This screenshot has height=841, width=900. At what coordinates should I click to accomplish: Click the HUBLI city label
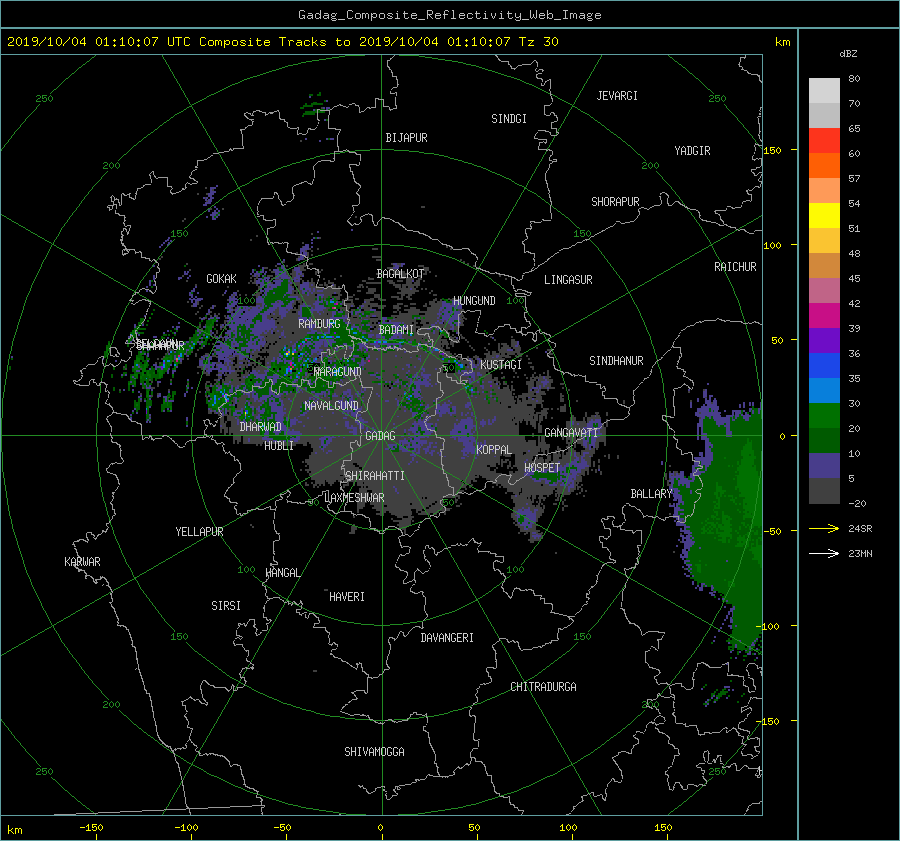tap(279, 446)
